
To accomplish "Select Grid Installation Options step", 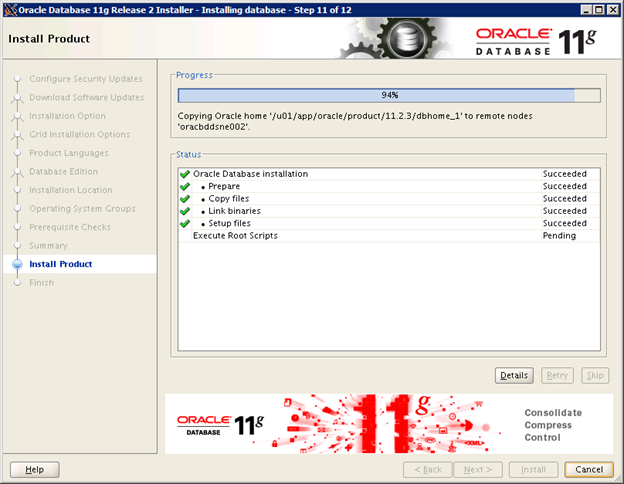I will [80, 134].
